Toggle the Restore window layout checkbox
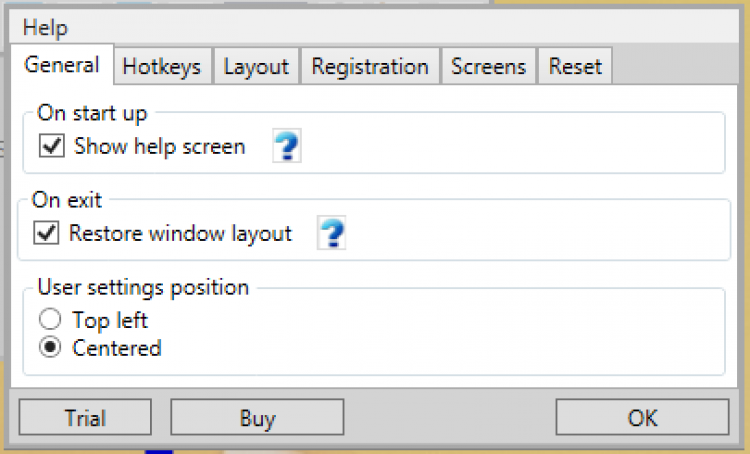Image resolution: width=750 pixels, height=454 pixels. click(x=46, y=234)
